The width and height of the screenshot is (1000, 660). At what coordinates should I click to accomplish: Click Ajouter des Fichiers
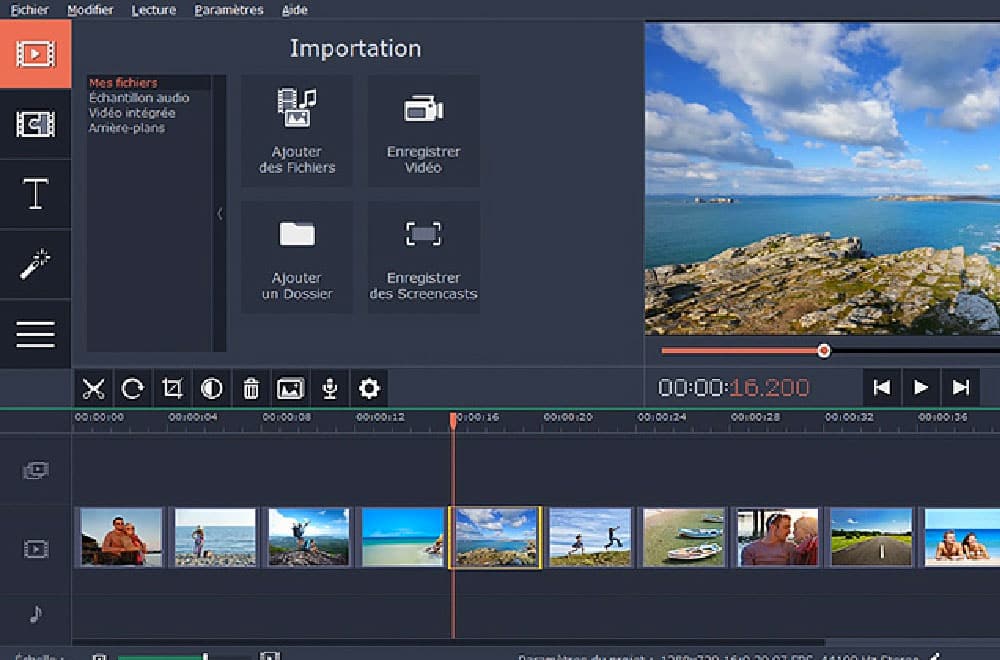click(296, 131)
